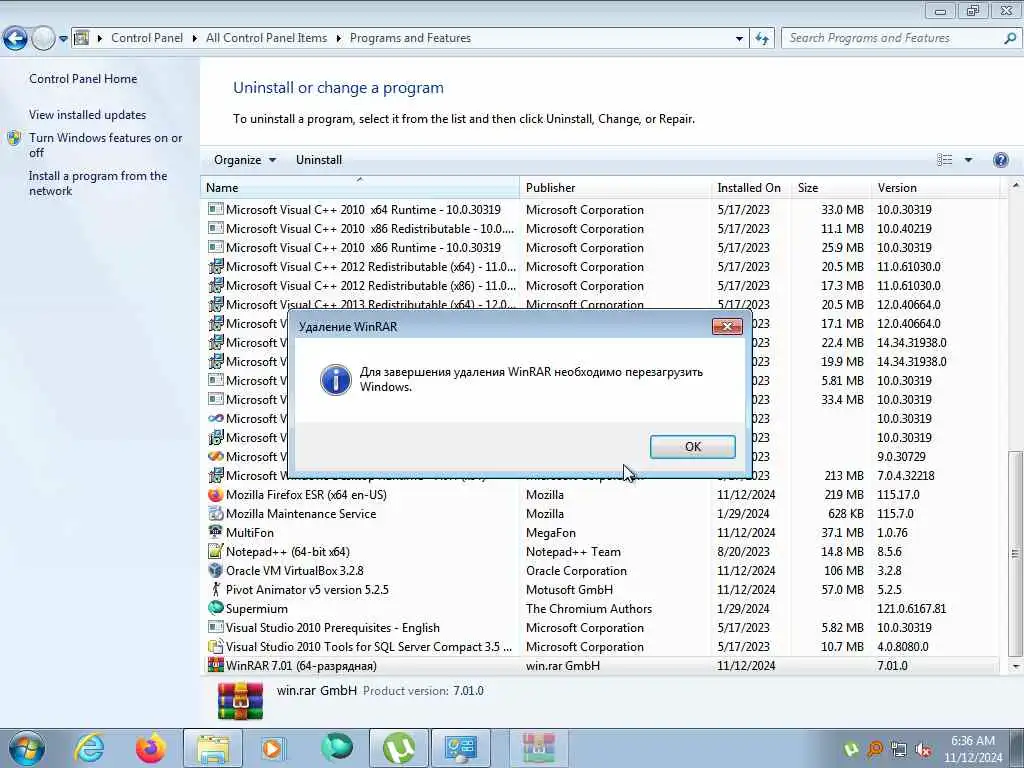Image resolution: width=1024 pixels, height=768 pixels.
Task: Click the list scrollbar down arrow
Action: pos(1016,666)
